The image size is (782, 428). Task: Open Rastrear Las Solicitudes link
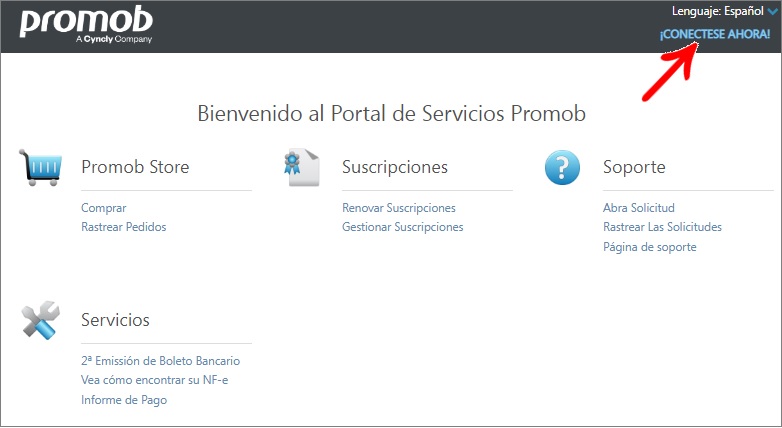(662, 227)
